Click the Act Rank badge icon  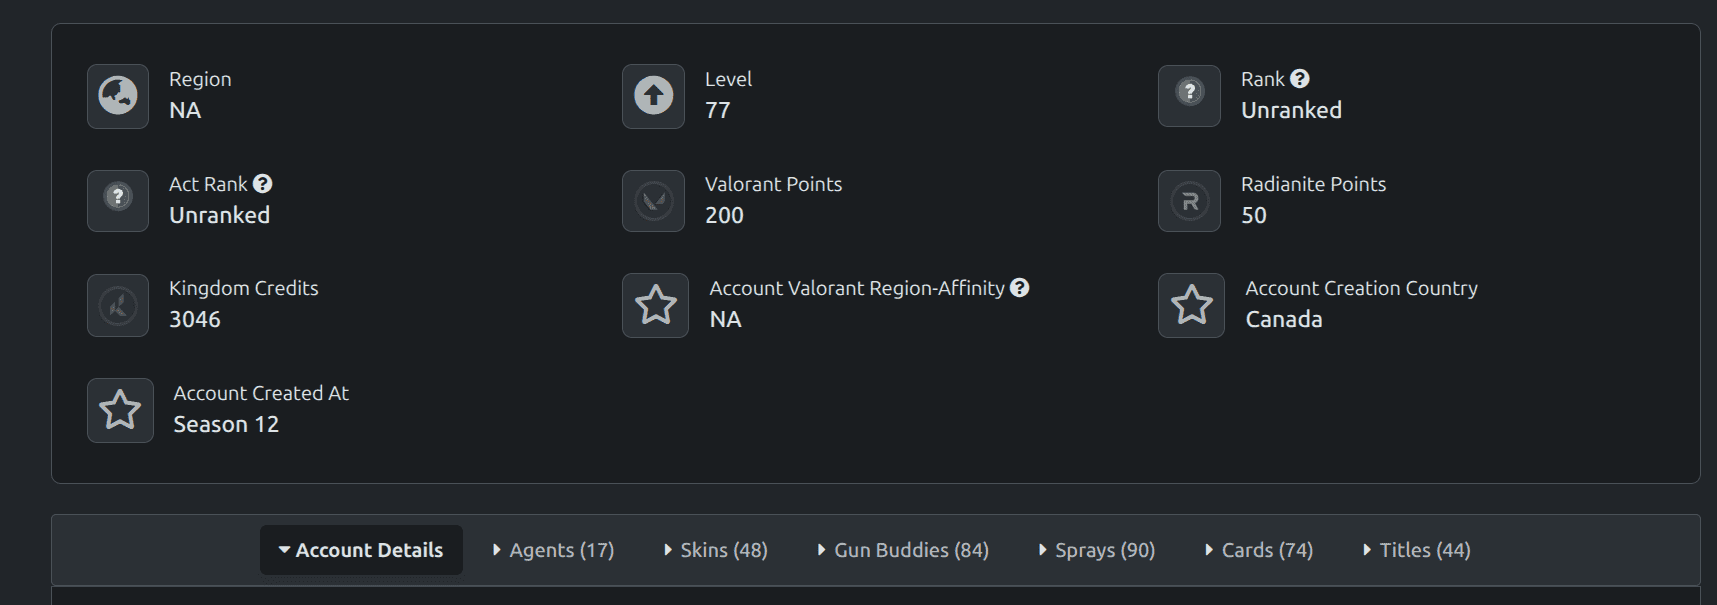click(x=118, y=200)
